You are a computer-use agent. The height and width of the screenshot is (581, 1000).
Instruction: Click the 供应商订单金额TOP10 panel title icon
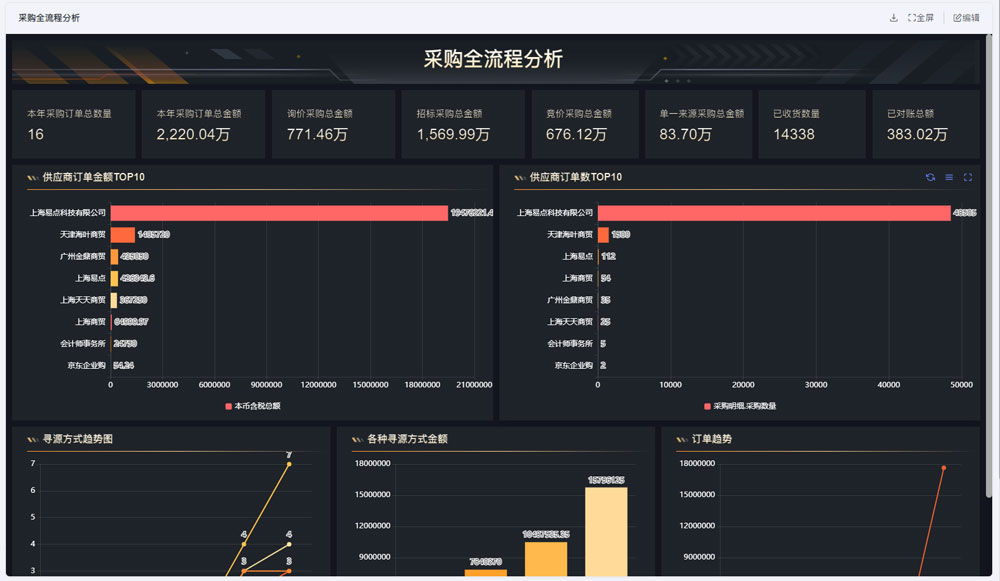click(32, 178)
